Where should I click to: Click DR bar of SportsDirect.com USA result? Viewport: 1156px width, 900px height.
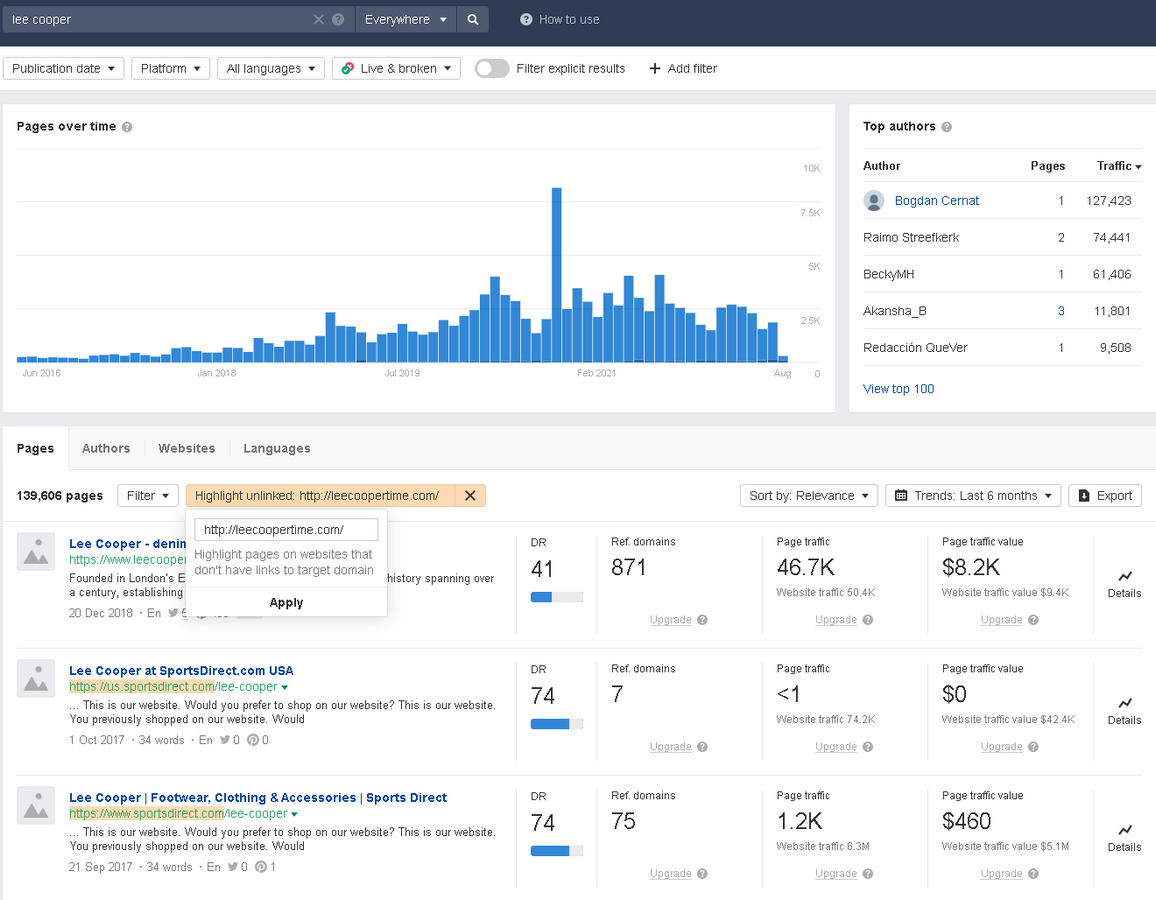[557, 724]
